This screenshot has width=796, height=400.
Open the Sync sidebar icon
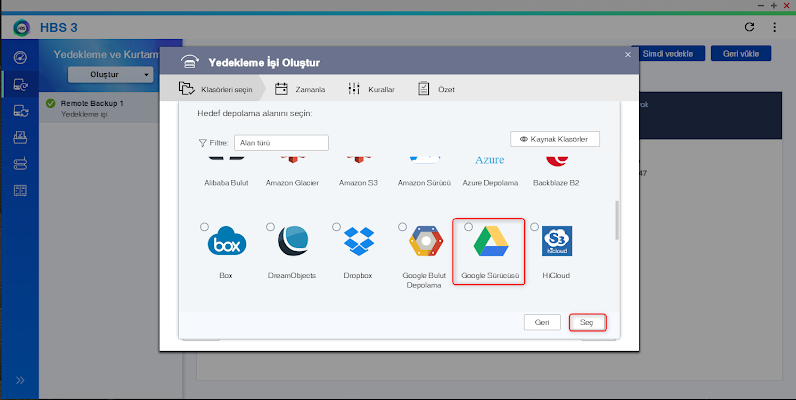(20, 111)
